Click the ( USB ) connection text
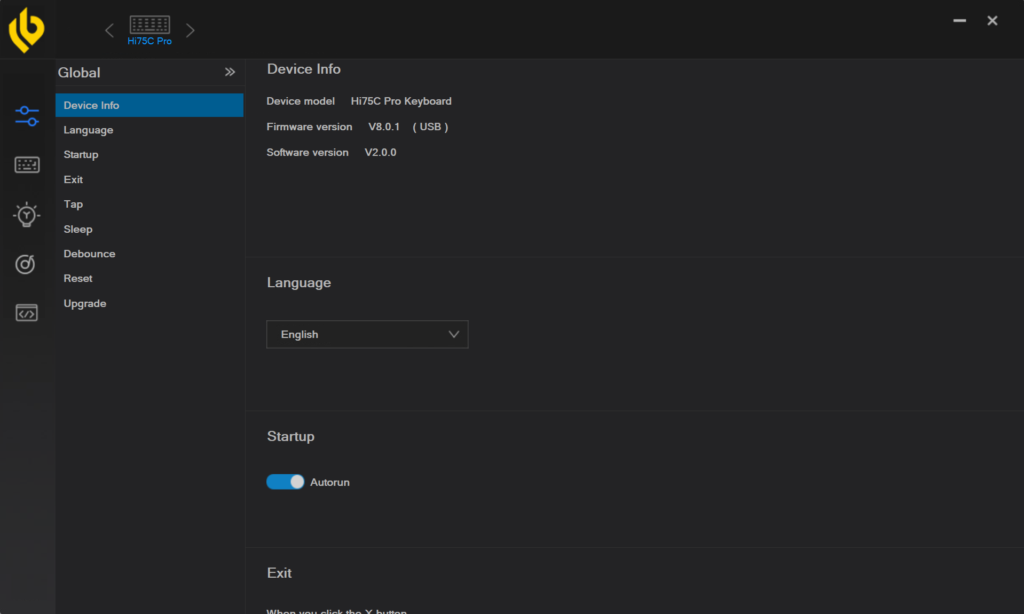The image size is (1024, 614). click(430, 127)
